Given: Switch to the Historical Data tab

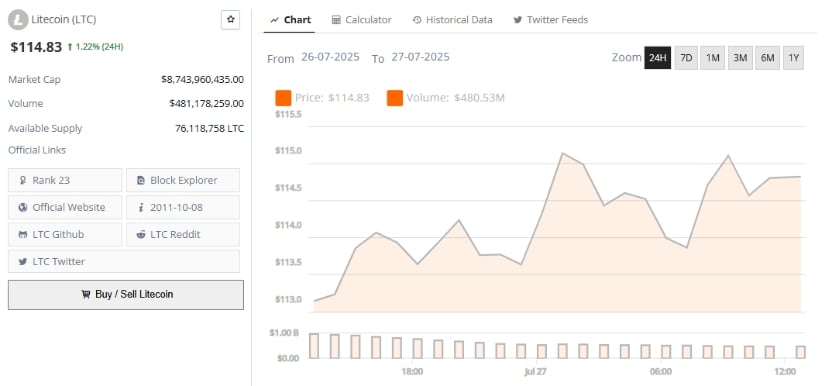Looking at the screenshot, I should [453, 20].
